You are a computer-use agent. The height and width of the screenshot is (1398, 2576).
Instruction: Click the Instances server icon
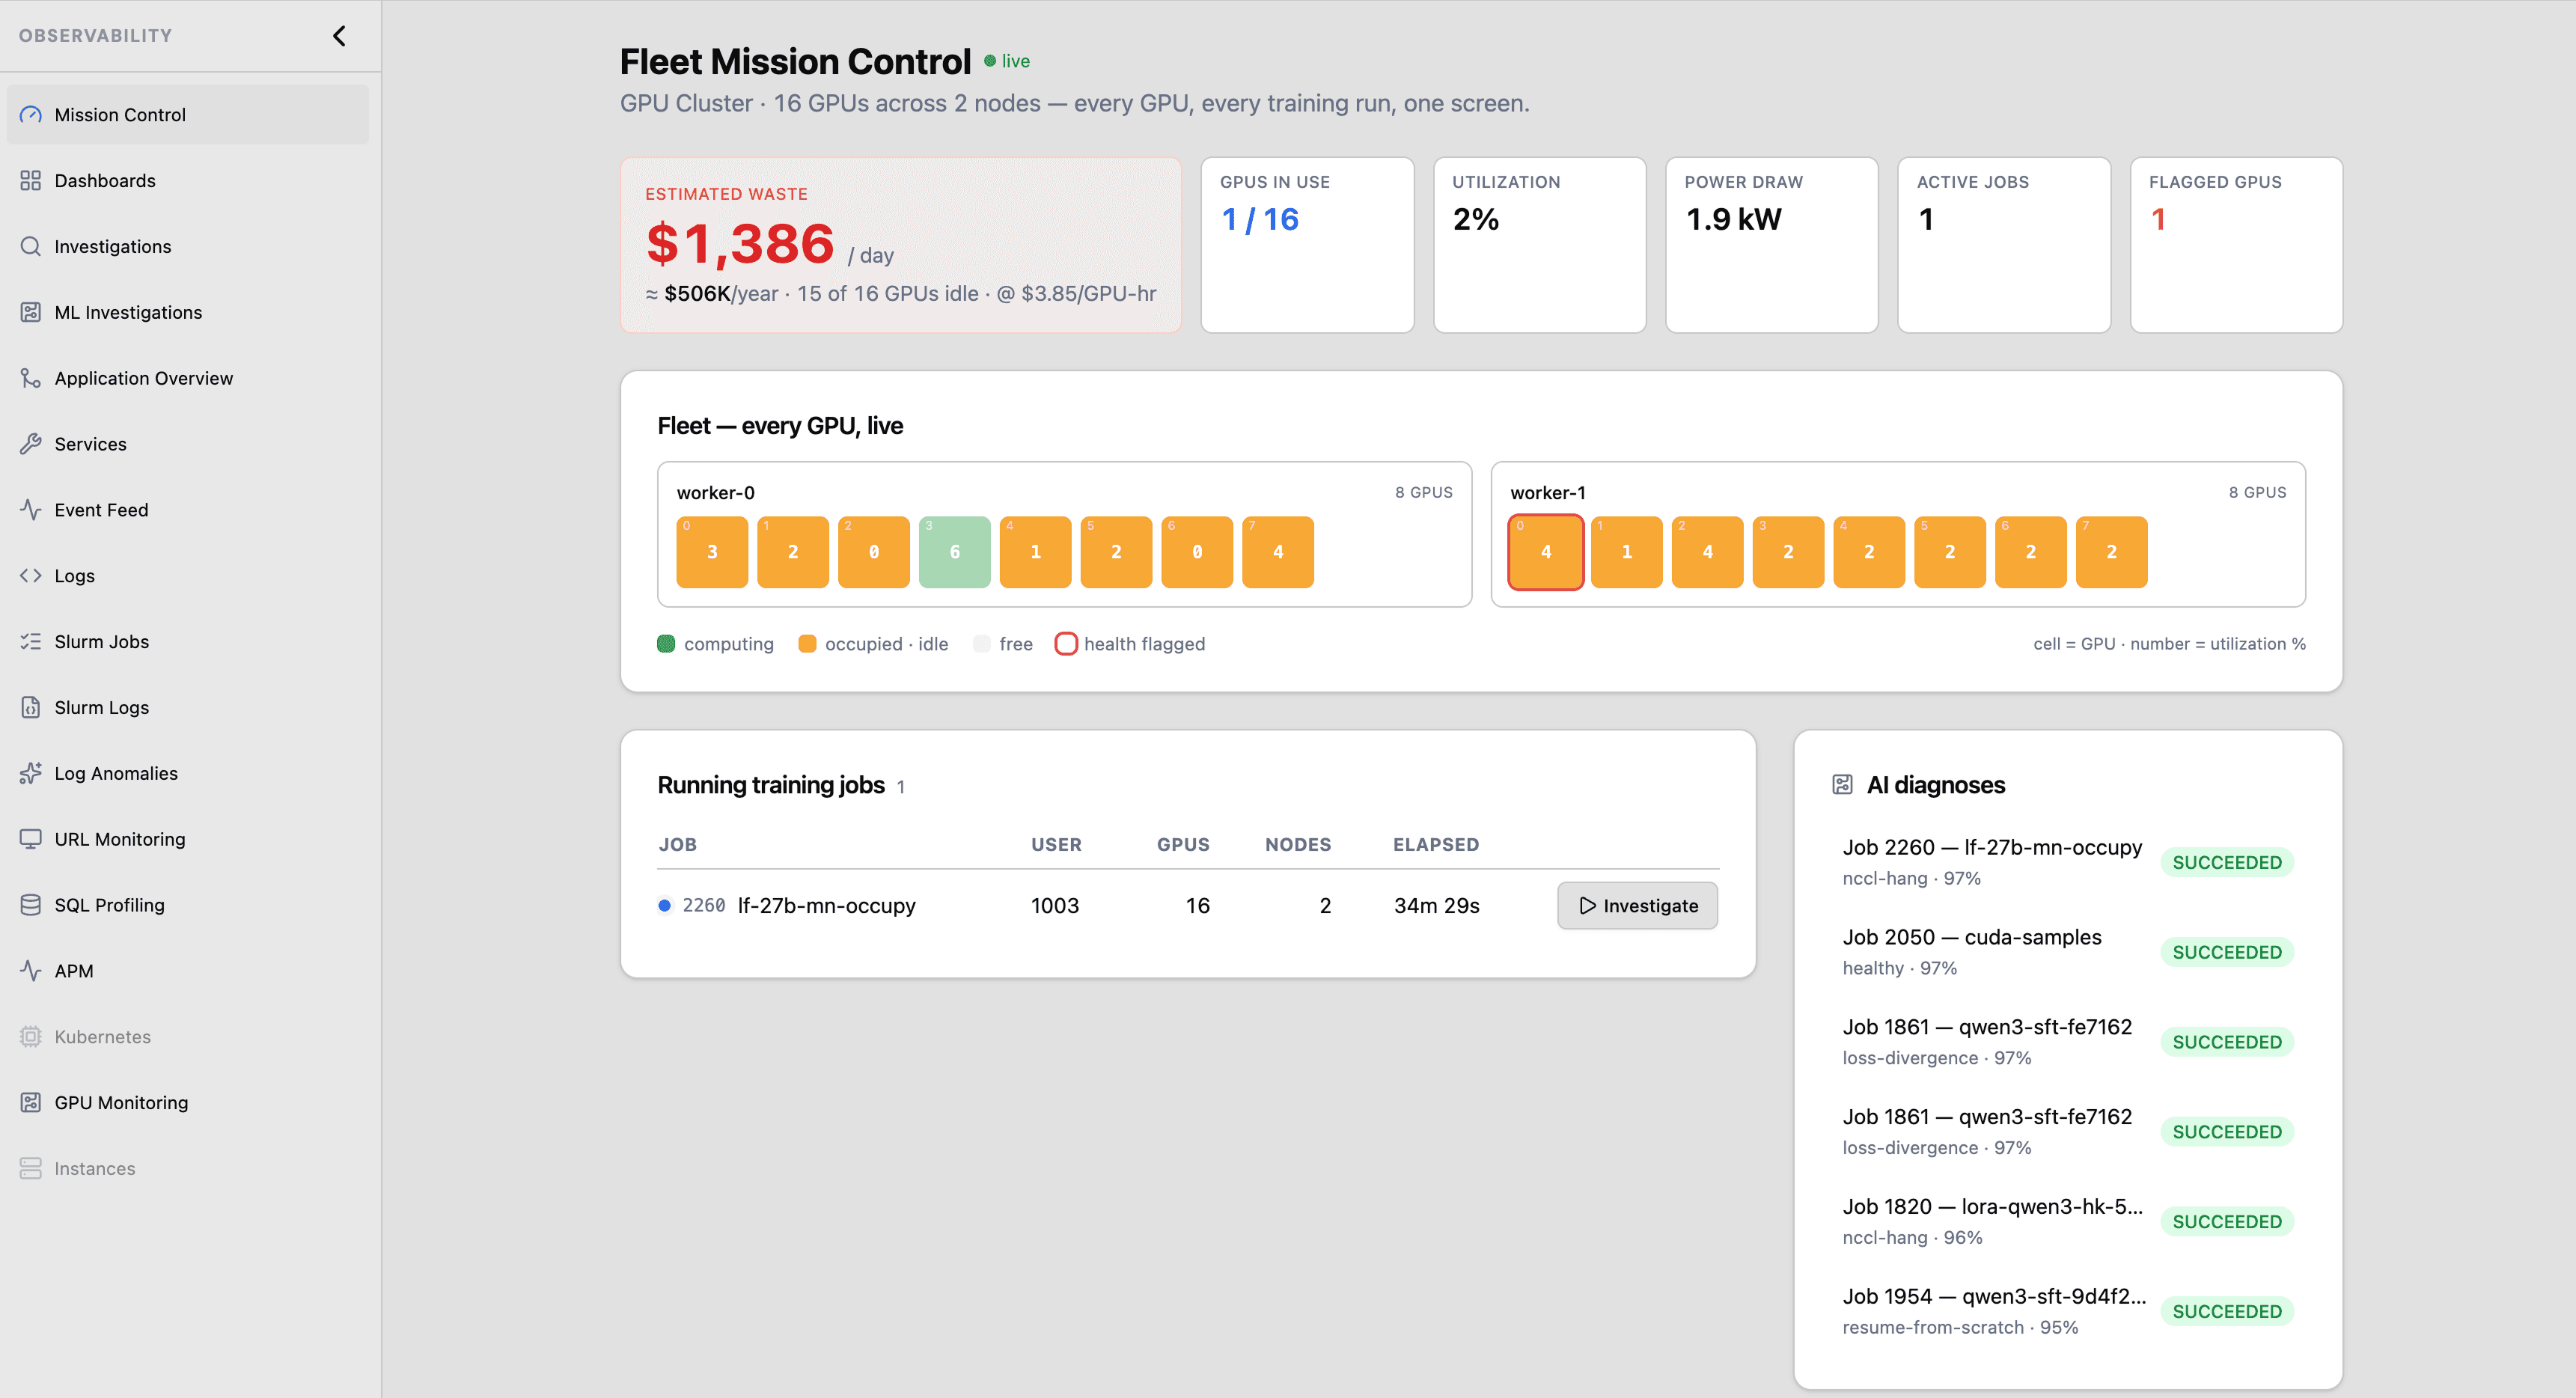[31, 1168]
